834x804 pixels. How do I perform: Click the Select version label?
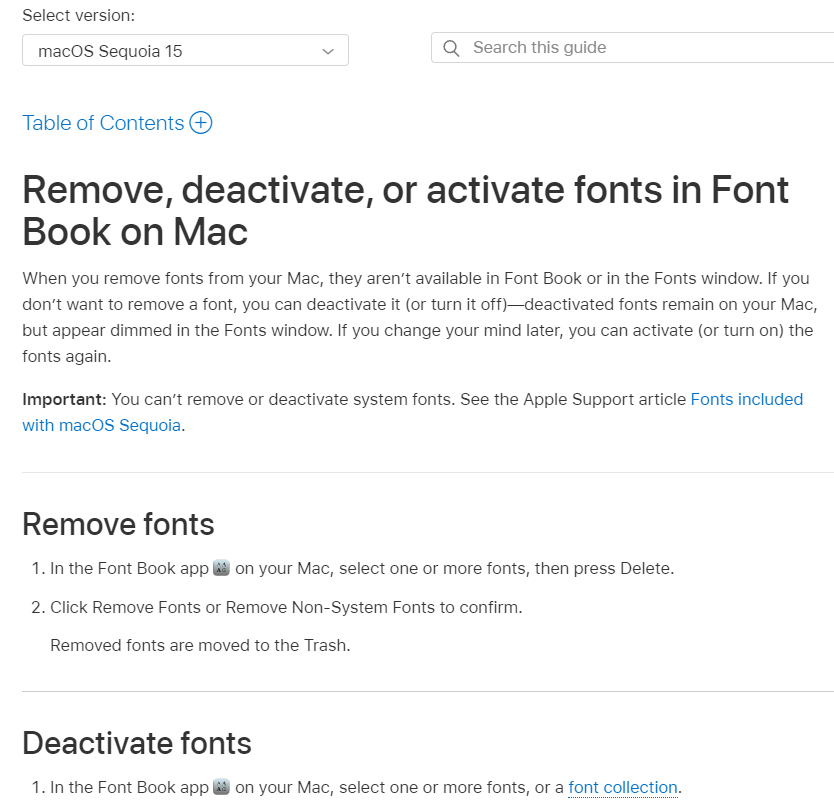click(x=79, y=15)
